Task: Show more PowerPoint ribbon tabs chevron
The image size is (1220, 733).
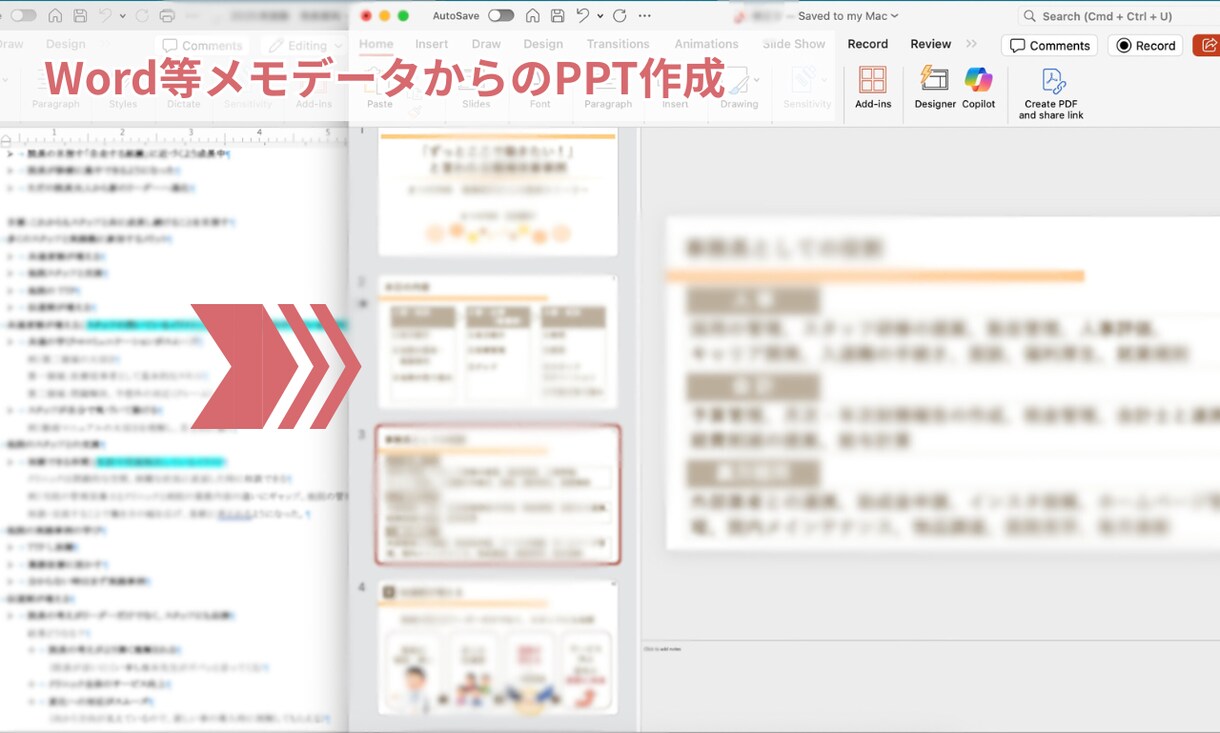Action: click(x=971, y=44)
